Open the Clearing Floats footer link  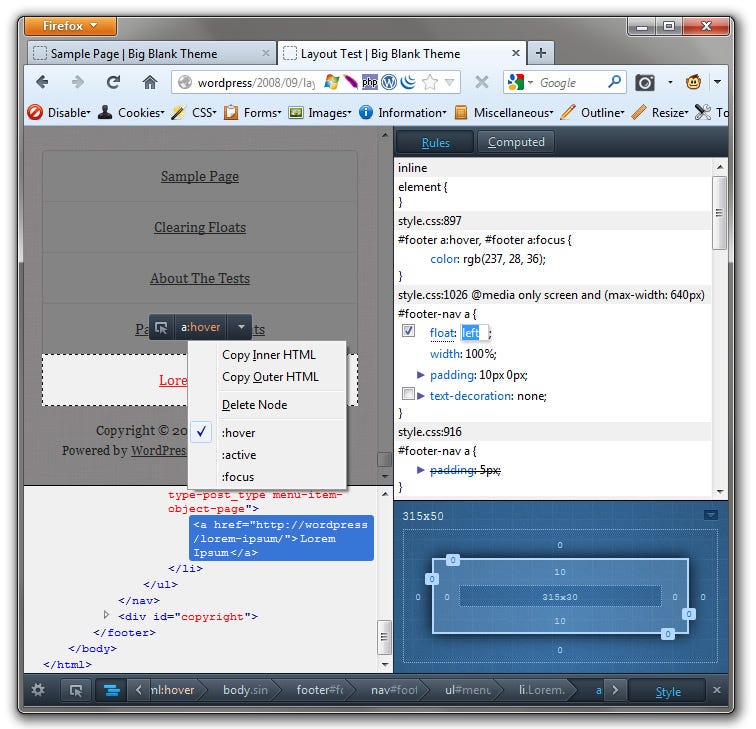(200, 227)
